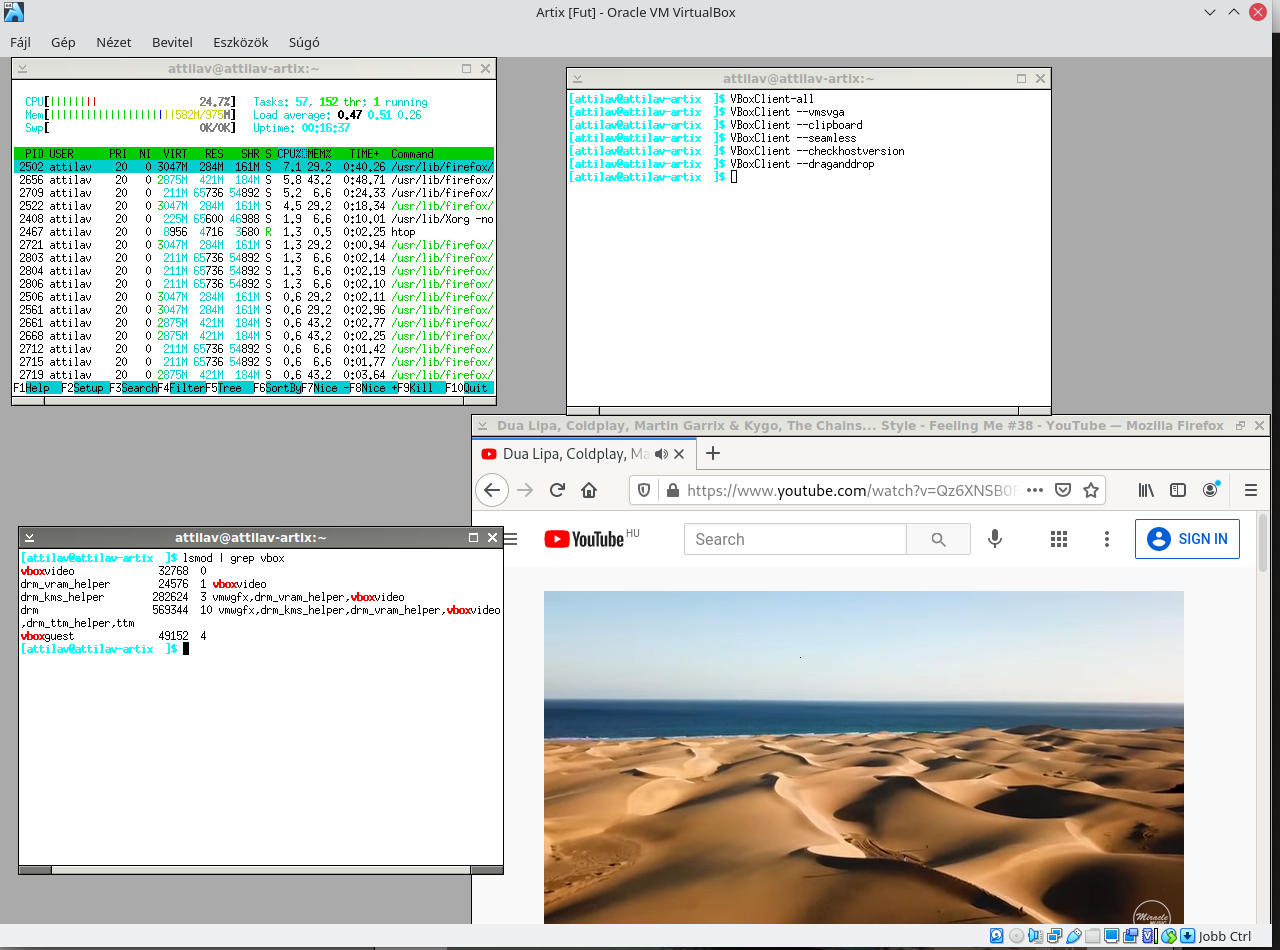Mute the tab via speaker icon

661,454
